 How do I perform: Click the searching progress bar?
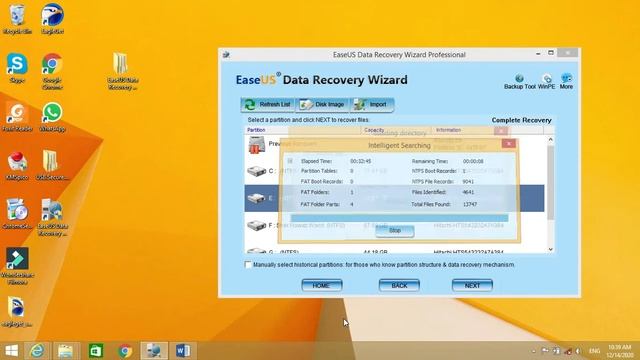coord(400,218)
